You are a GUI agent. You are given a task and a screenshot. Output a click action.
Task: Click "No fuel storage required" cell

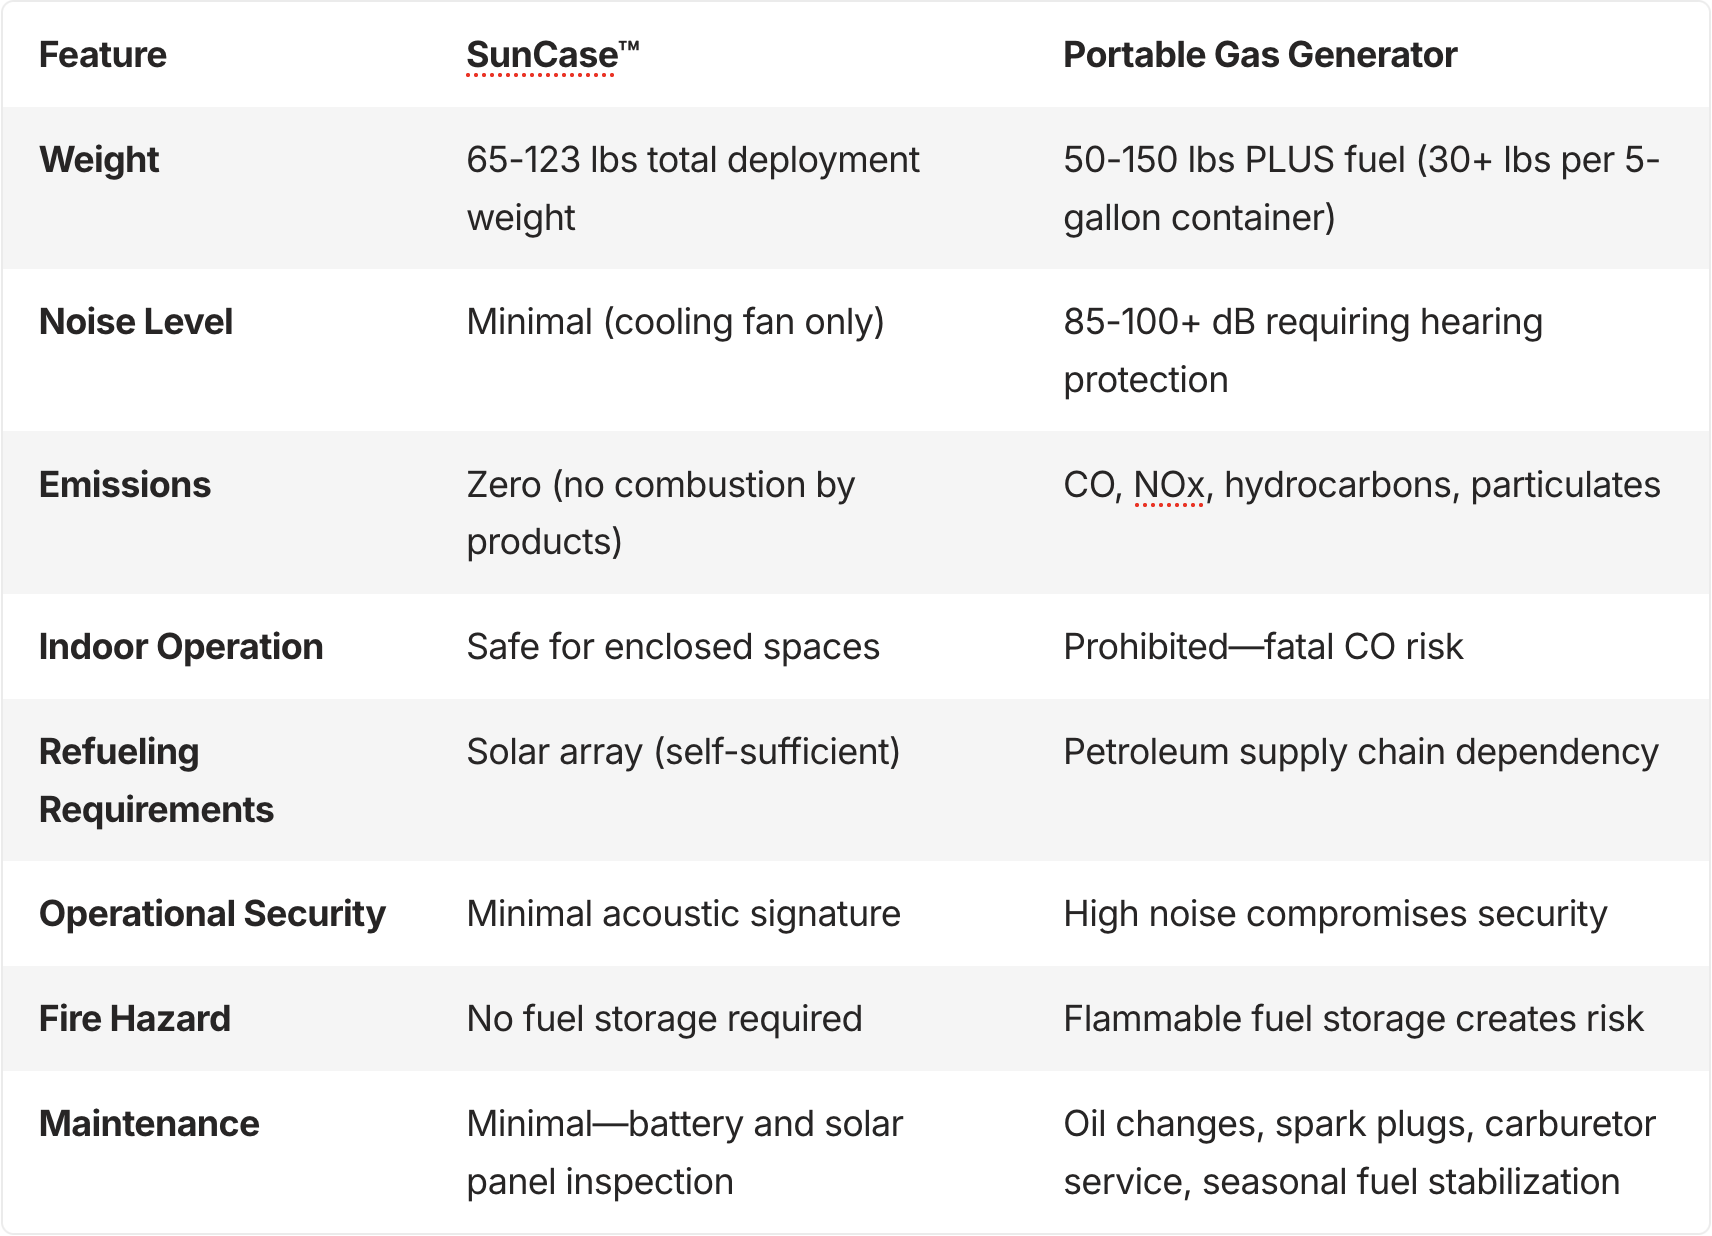(664, 1019)
